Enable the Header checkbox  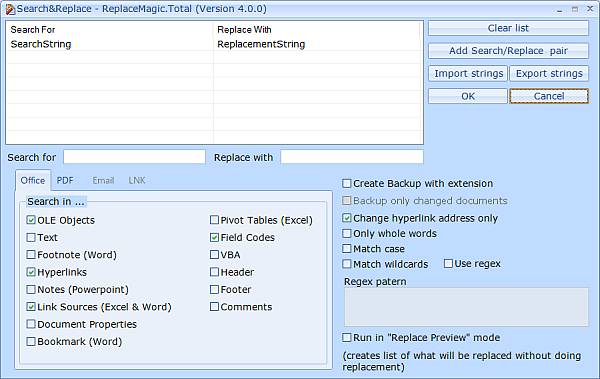(x=214, y=272)
